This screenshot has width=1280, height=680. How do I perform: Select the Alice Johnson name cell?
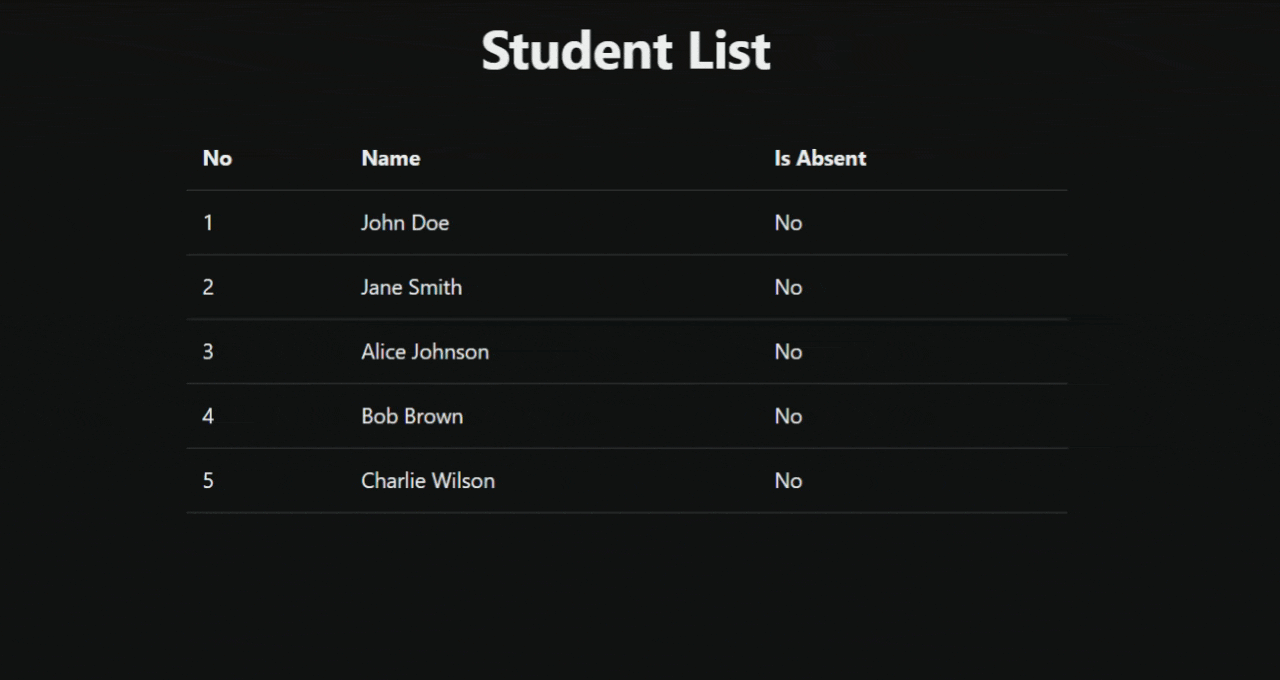[425, 352]
